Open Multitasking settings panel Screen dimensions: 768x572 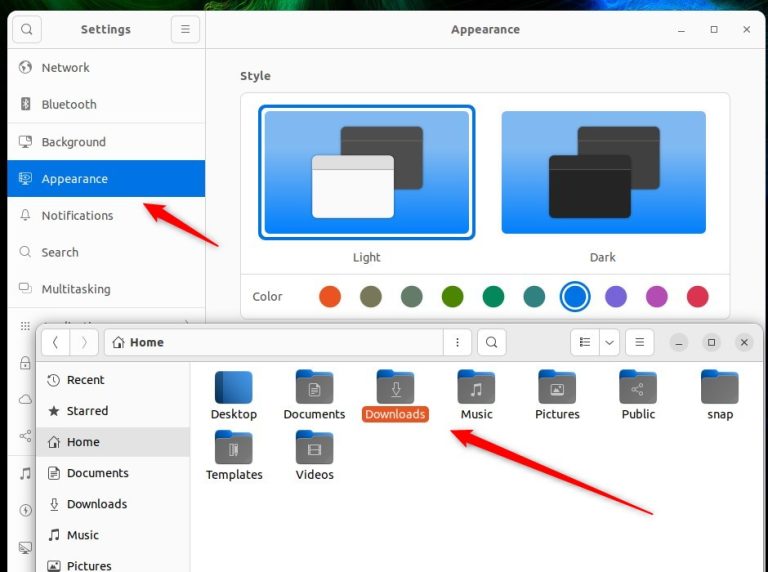(x=106, y=289)
